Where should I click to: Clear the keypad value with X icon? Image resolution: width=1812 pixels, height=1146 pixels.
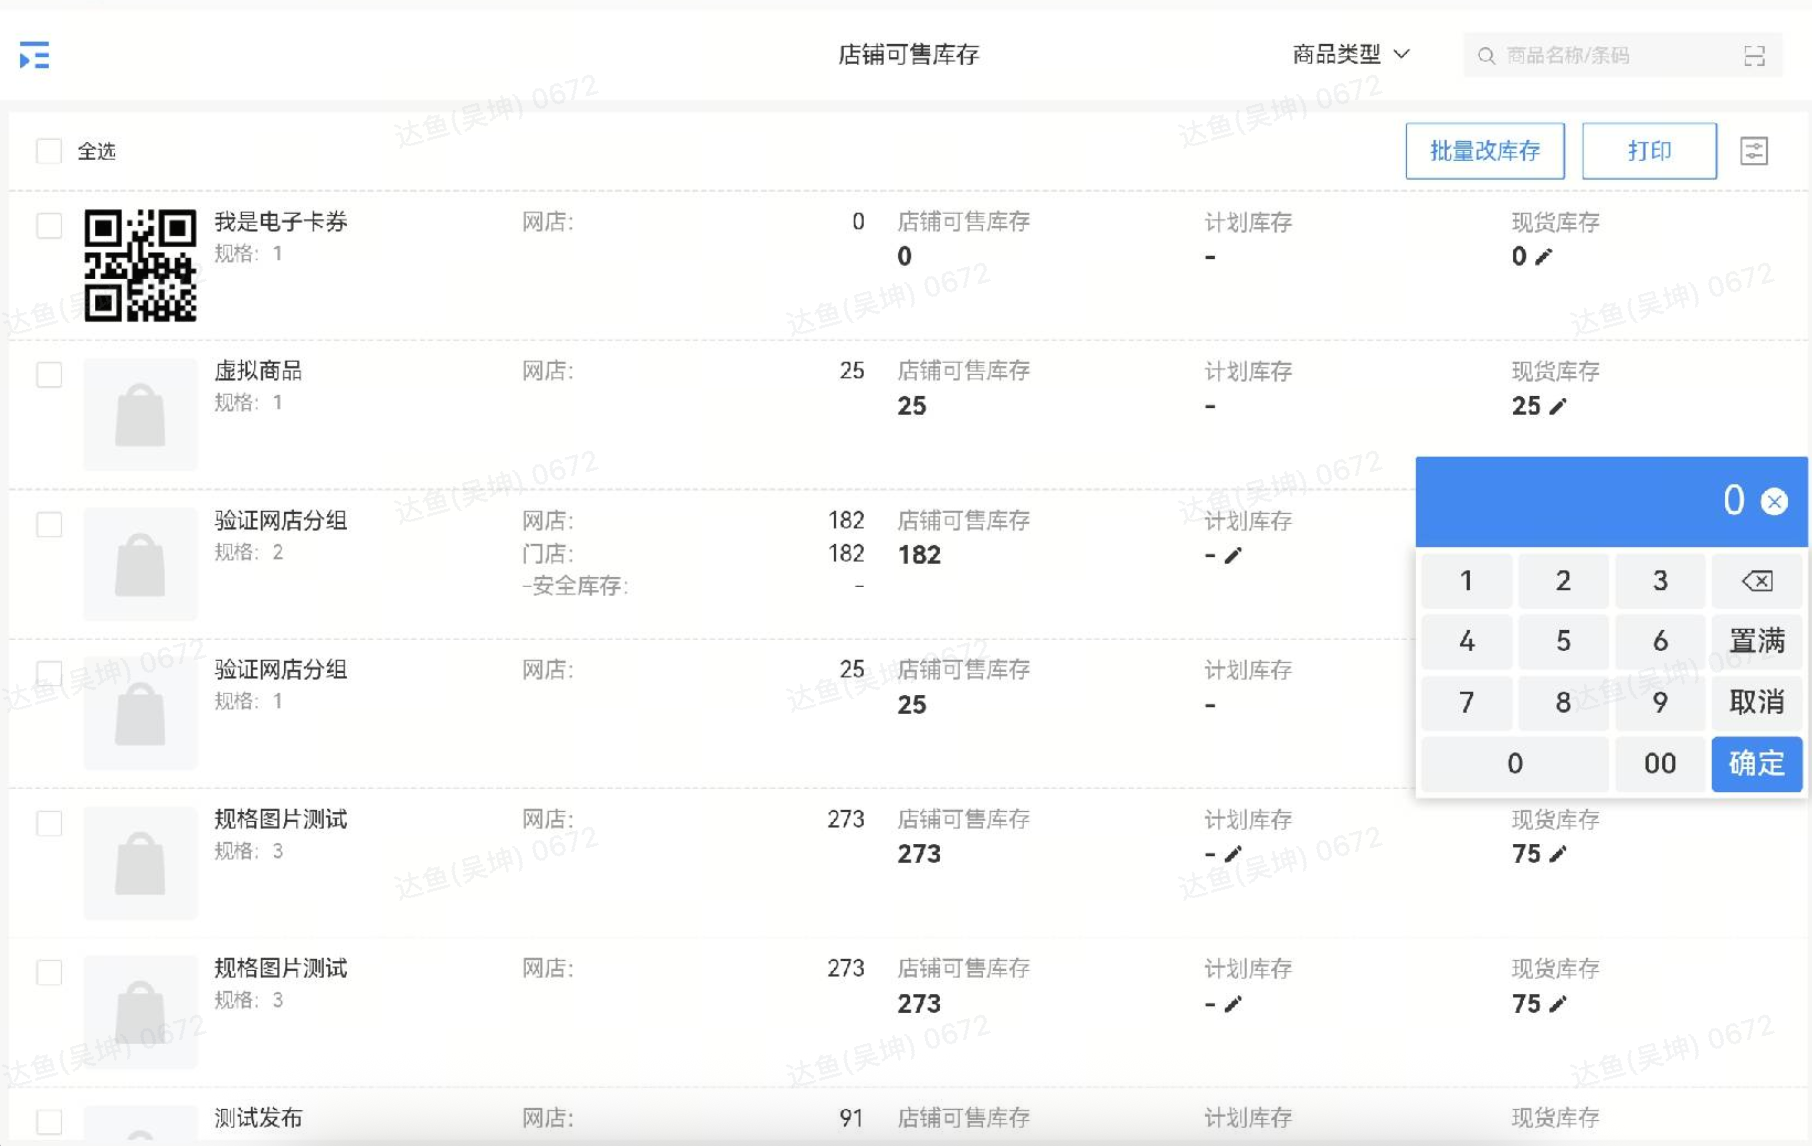[x=1774, y=501]
